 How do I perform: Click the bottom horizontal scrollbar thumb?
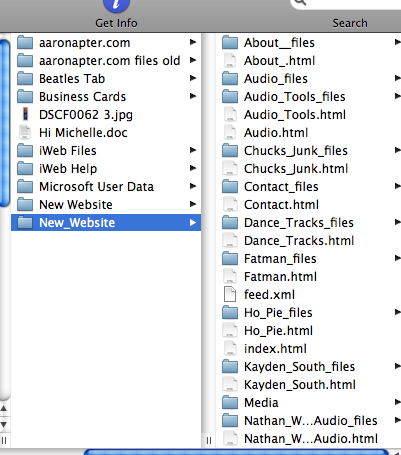pyautogui.click(x=236, y=452)
